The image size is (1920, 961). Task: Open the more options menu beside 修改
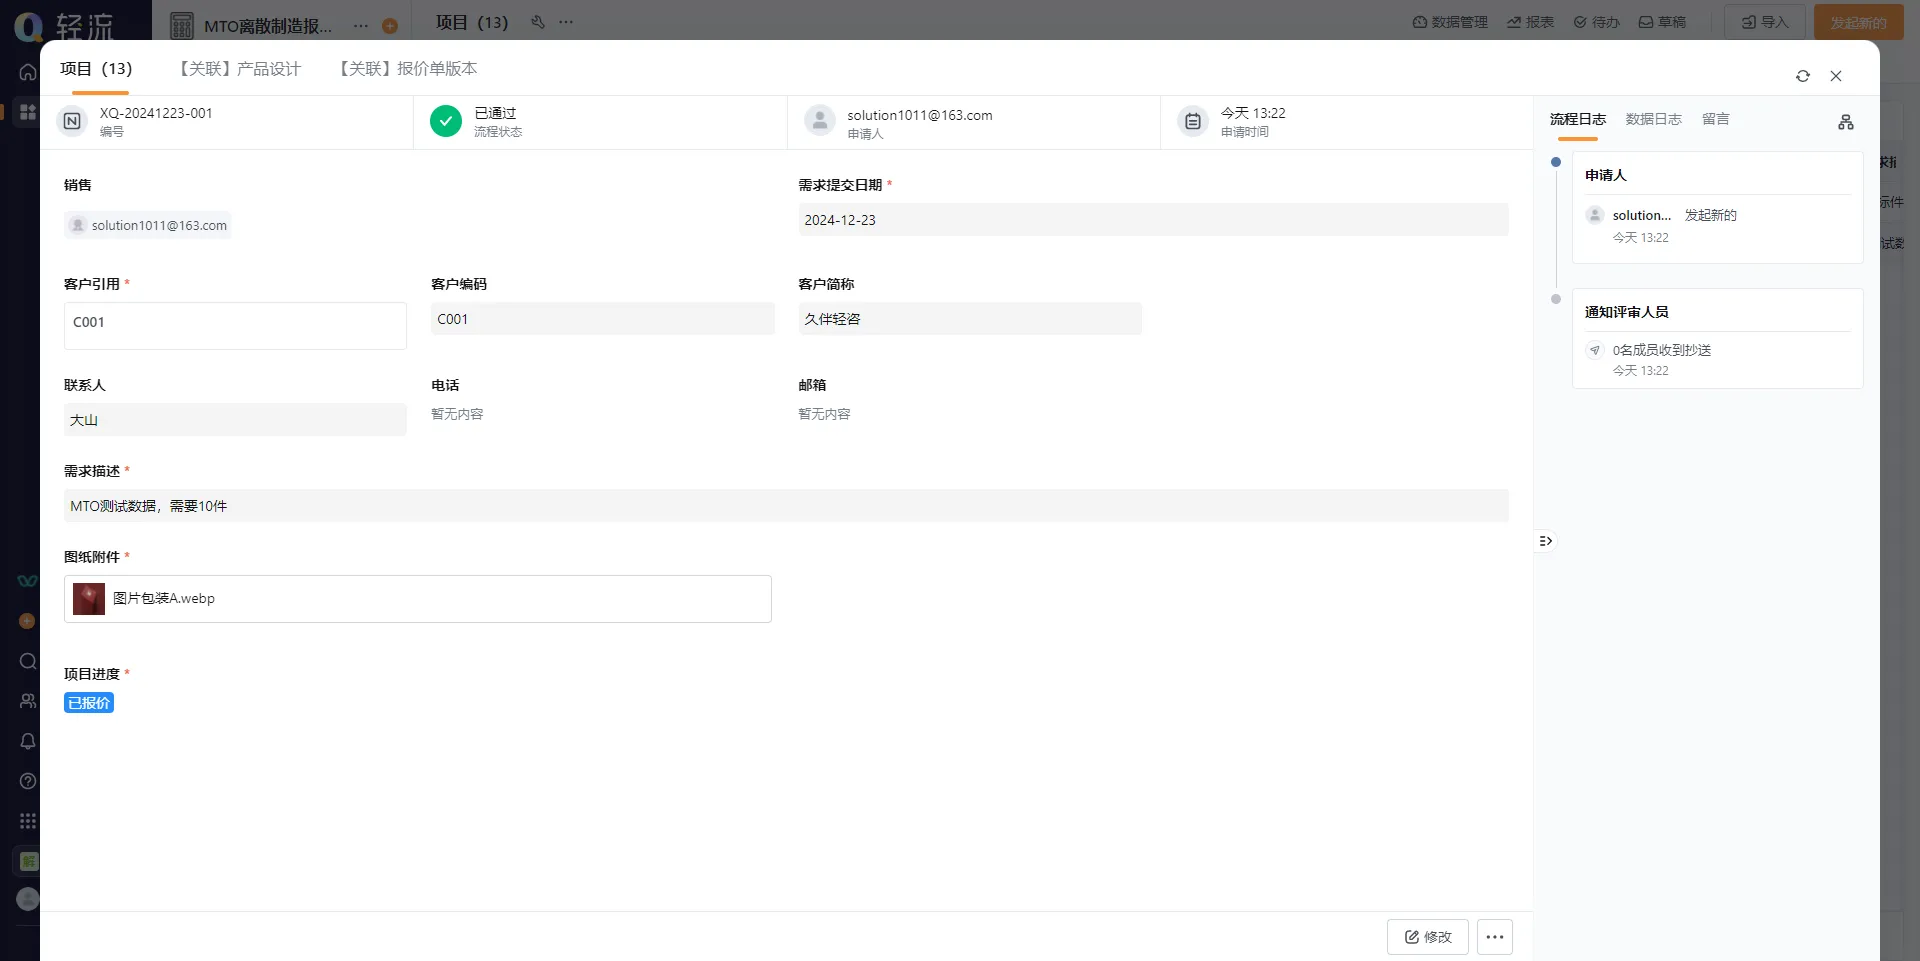pyautogui.click(x=1494, y=937)
